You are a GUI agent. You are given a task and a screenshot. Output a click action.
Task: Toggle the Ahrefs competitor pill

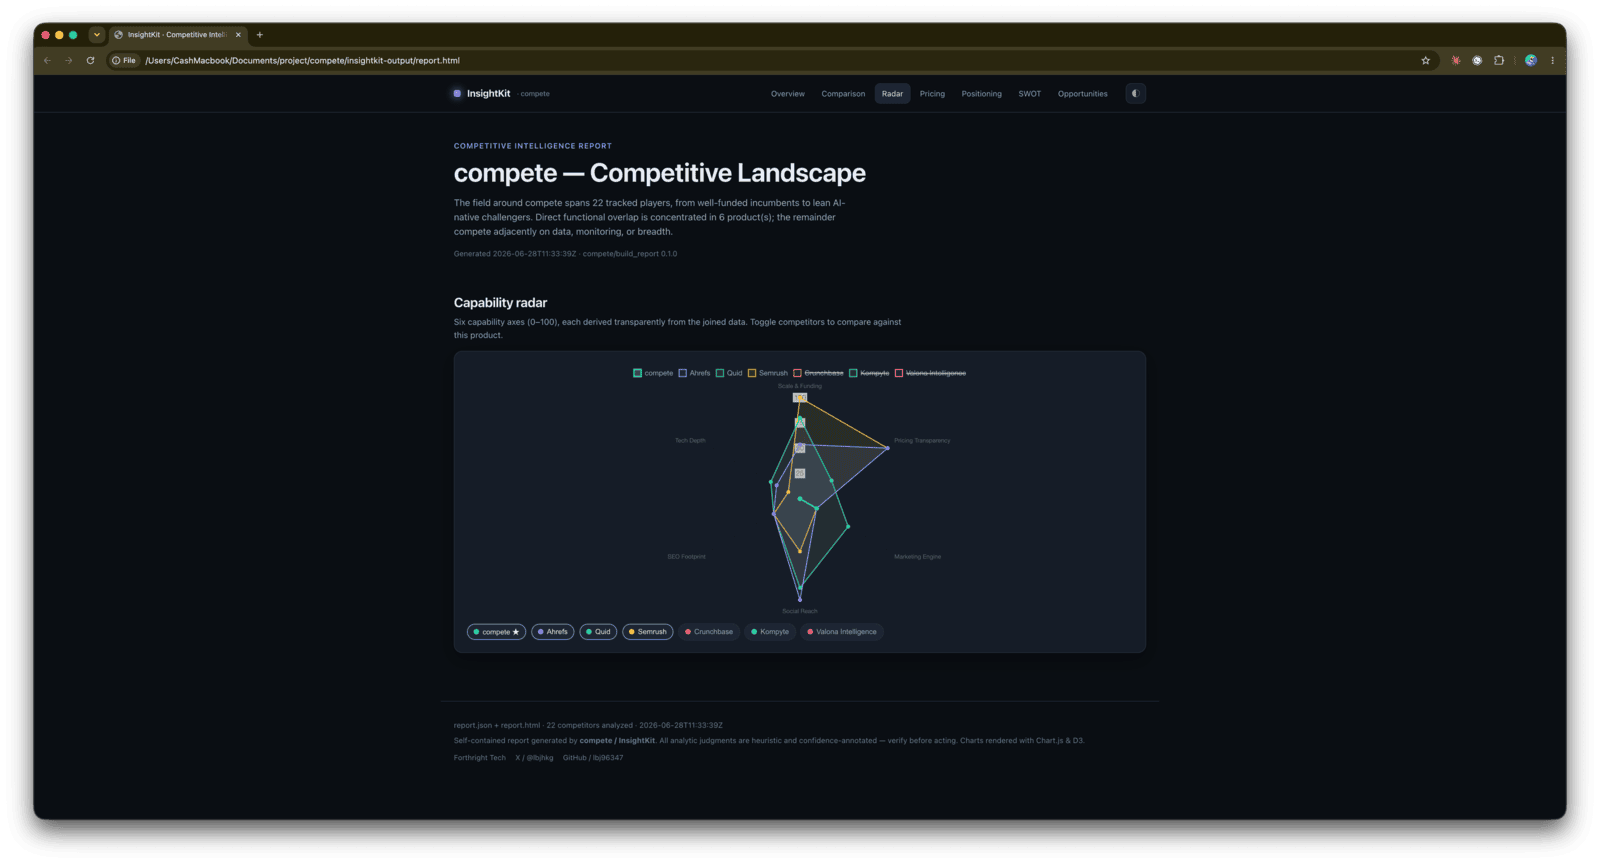[553, 632]
